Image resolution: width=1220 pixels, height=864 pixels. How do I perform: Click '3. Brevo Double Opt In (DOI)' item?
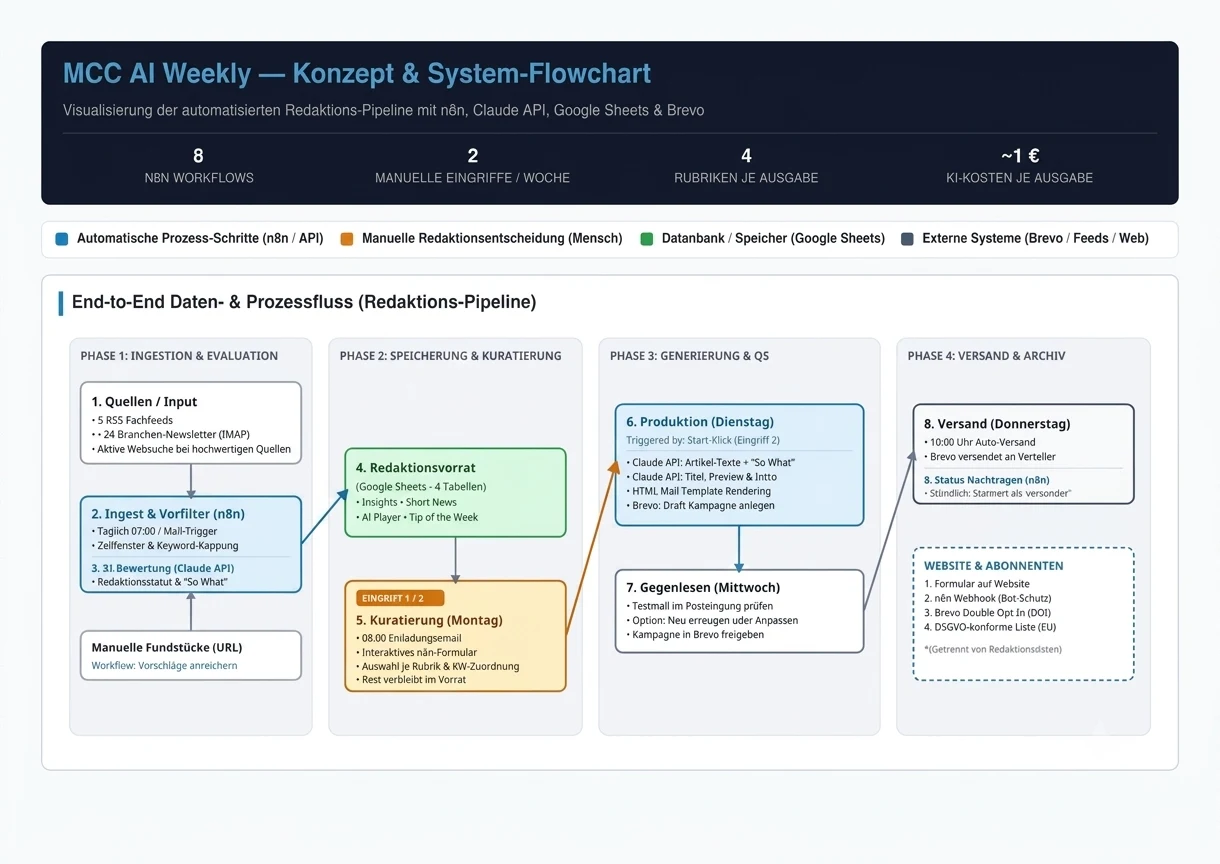point(987,613)
